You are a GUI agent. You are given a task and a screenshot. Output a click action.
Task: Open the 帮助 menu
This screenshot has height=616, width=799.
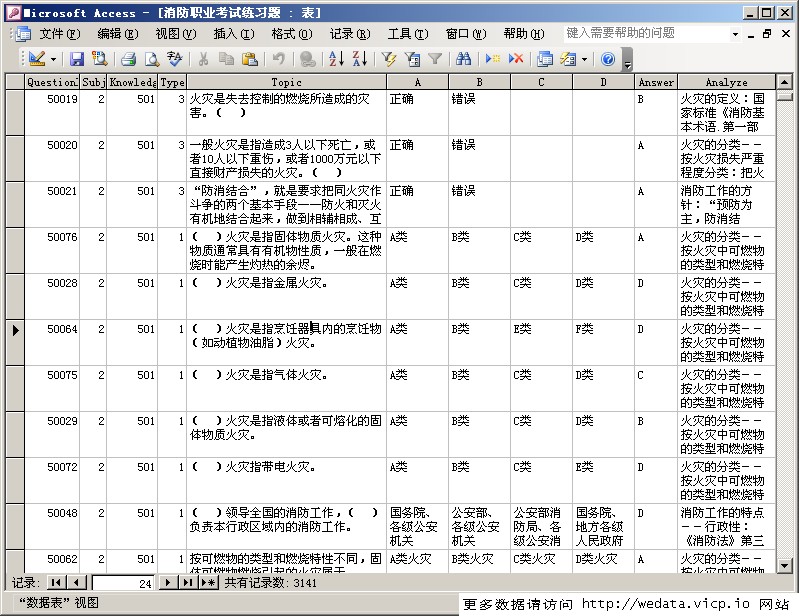point(524,34)
